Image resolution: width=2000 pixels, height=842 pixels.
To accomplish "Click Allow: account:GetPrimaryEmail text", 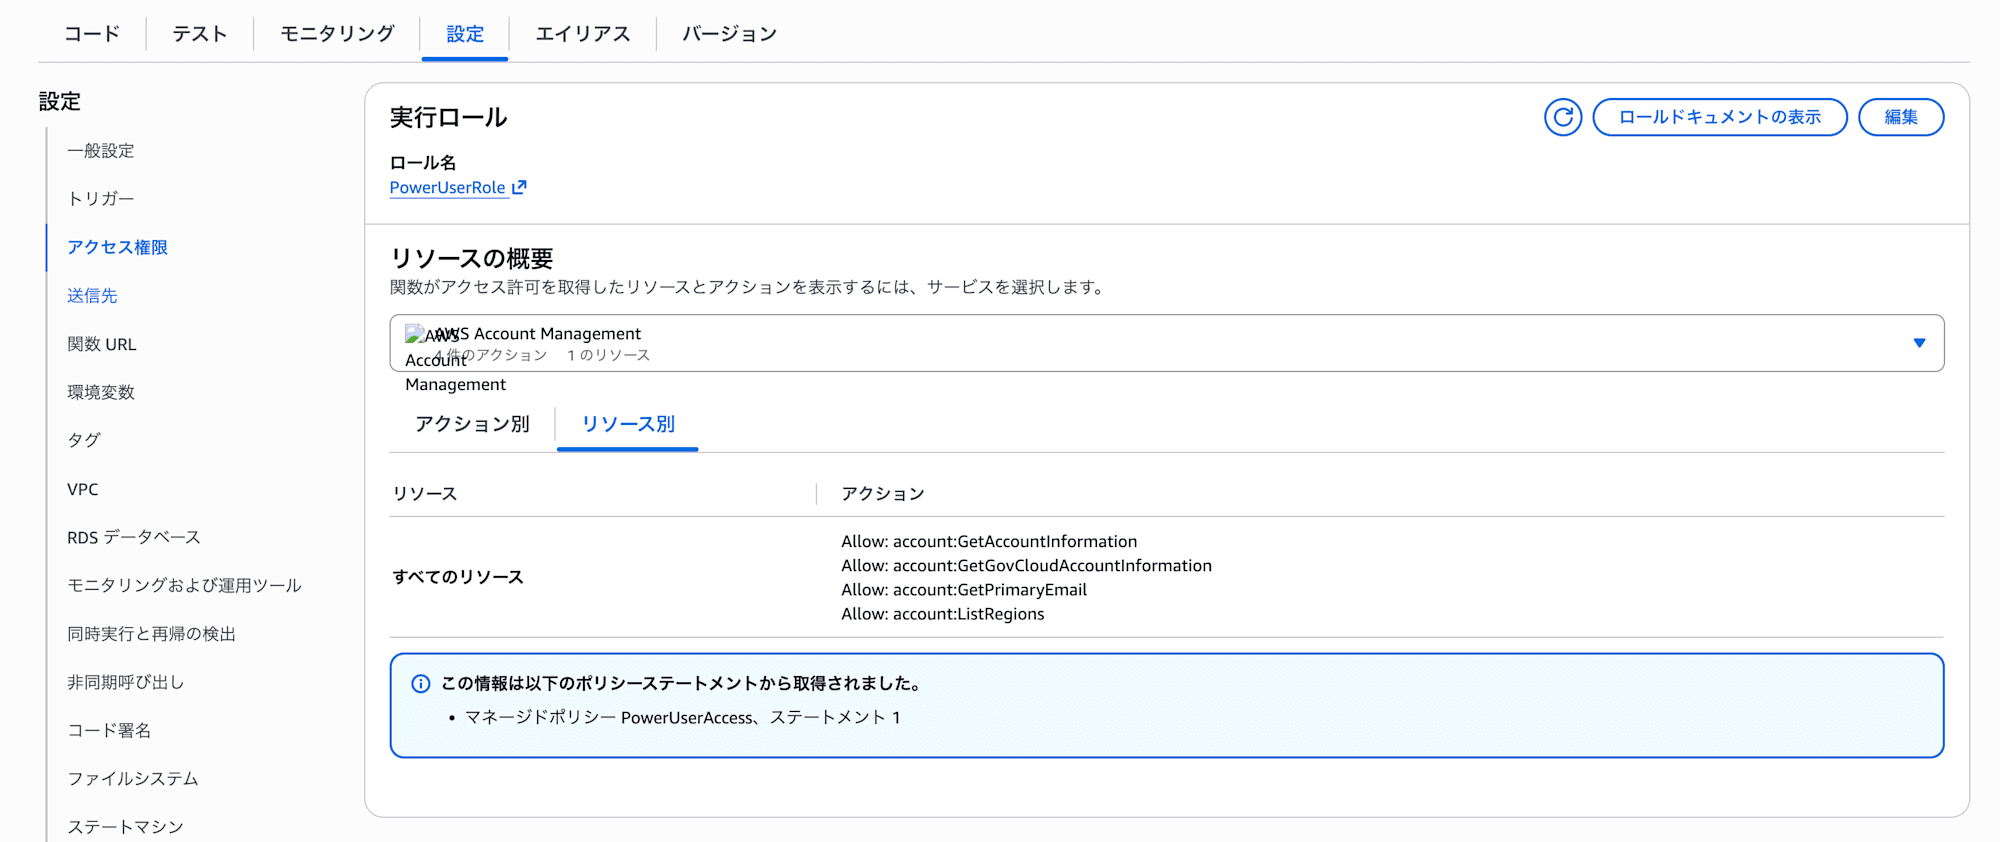I will click(964, 590).
